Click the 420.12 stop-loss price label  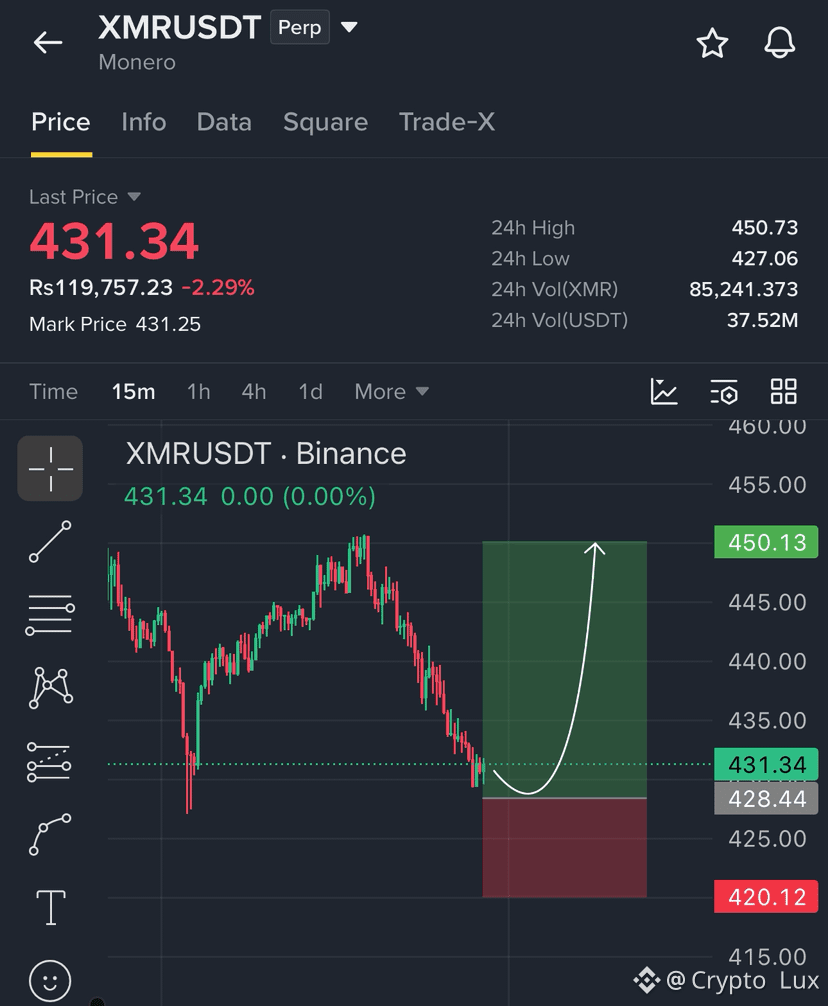[x=766, y=896]
